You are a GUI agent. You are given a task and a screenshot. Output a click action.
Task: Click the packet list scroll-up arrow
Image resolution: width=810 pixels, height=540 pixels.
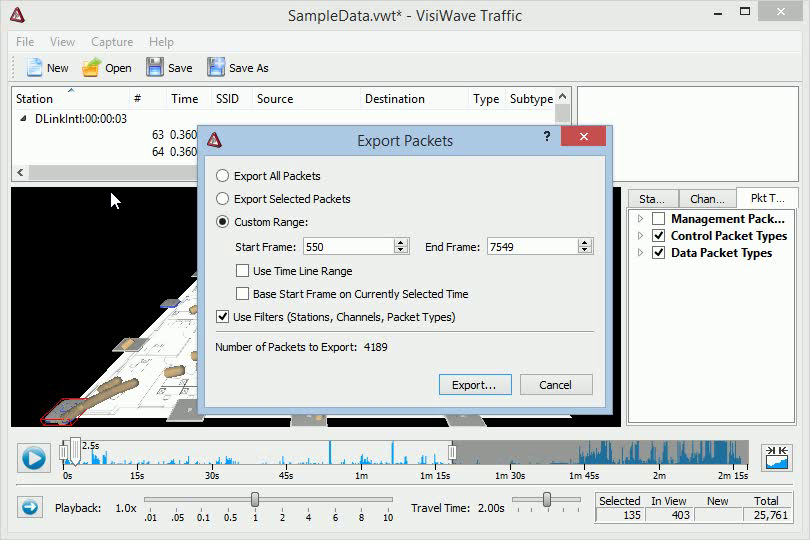(x=563, y=97)
